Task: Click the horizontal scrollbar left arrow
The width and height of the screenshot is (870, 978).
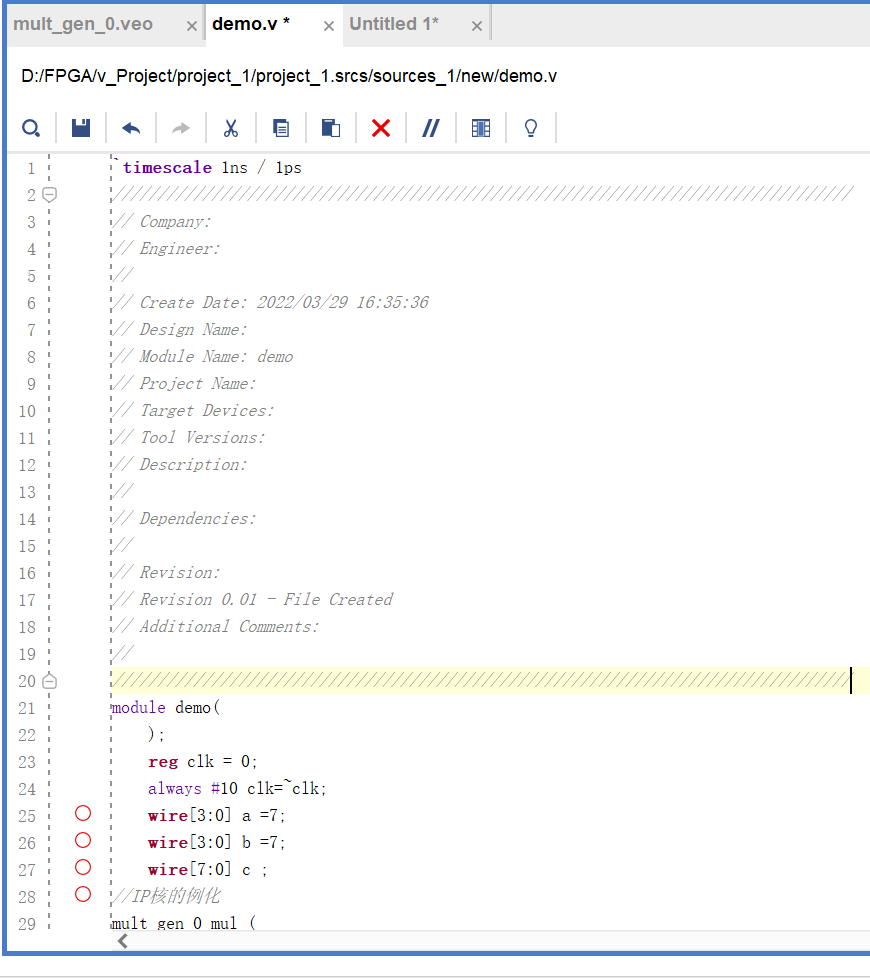Action: coord(123,942)
